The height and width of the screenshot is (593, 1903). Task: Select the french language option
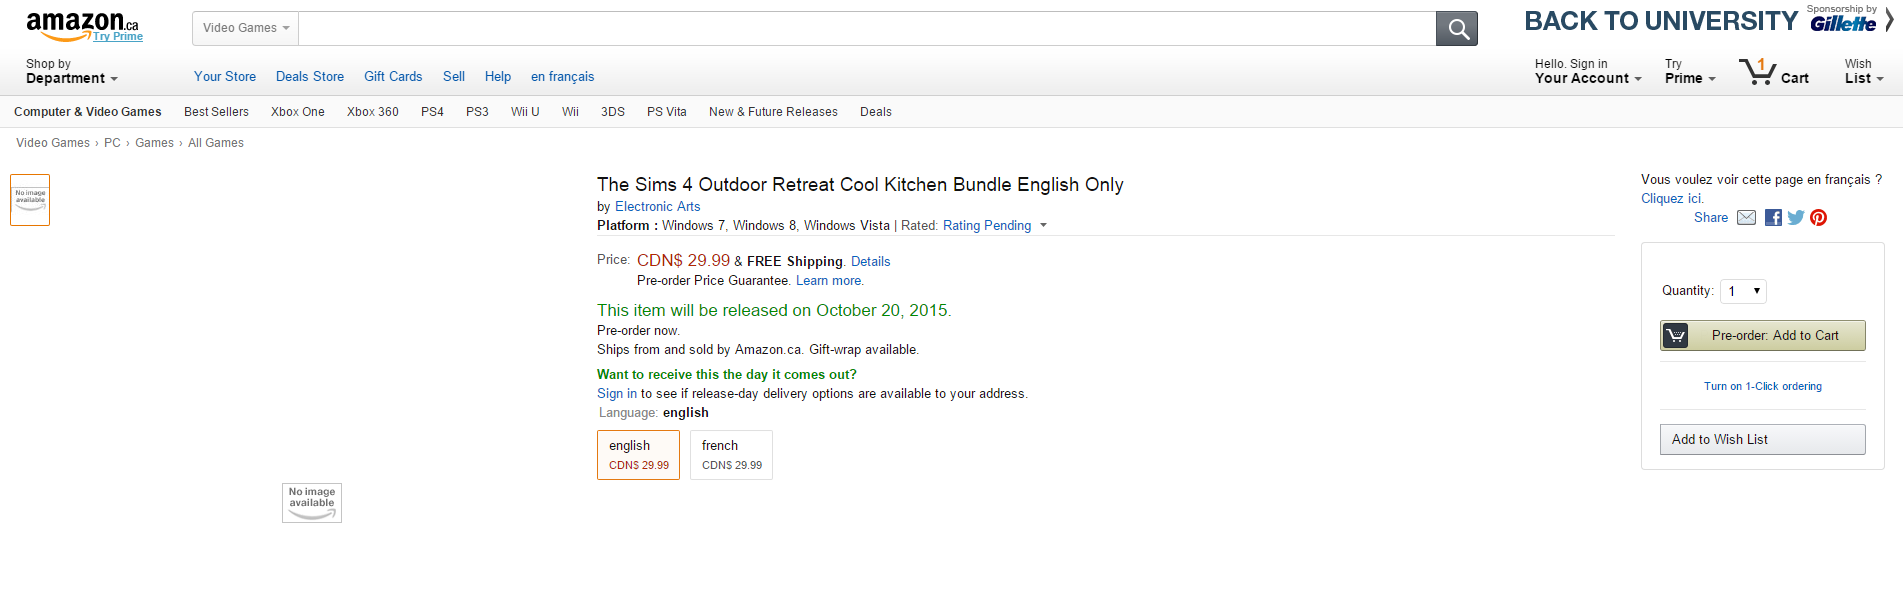coord(731,455)
